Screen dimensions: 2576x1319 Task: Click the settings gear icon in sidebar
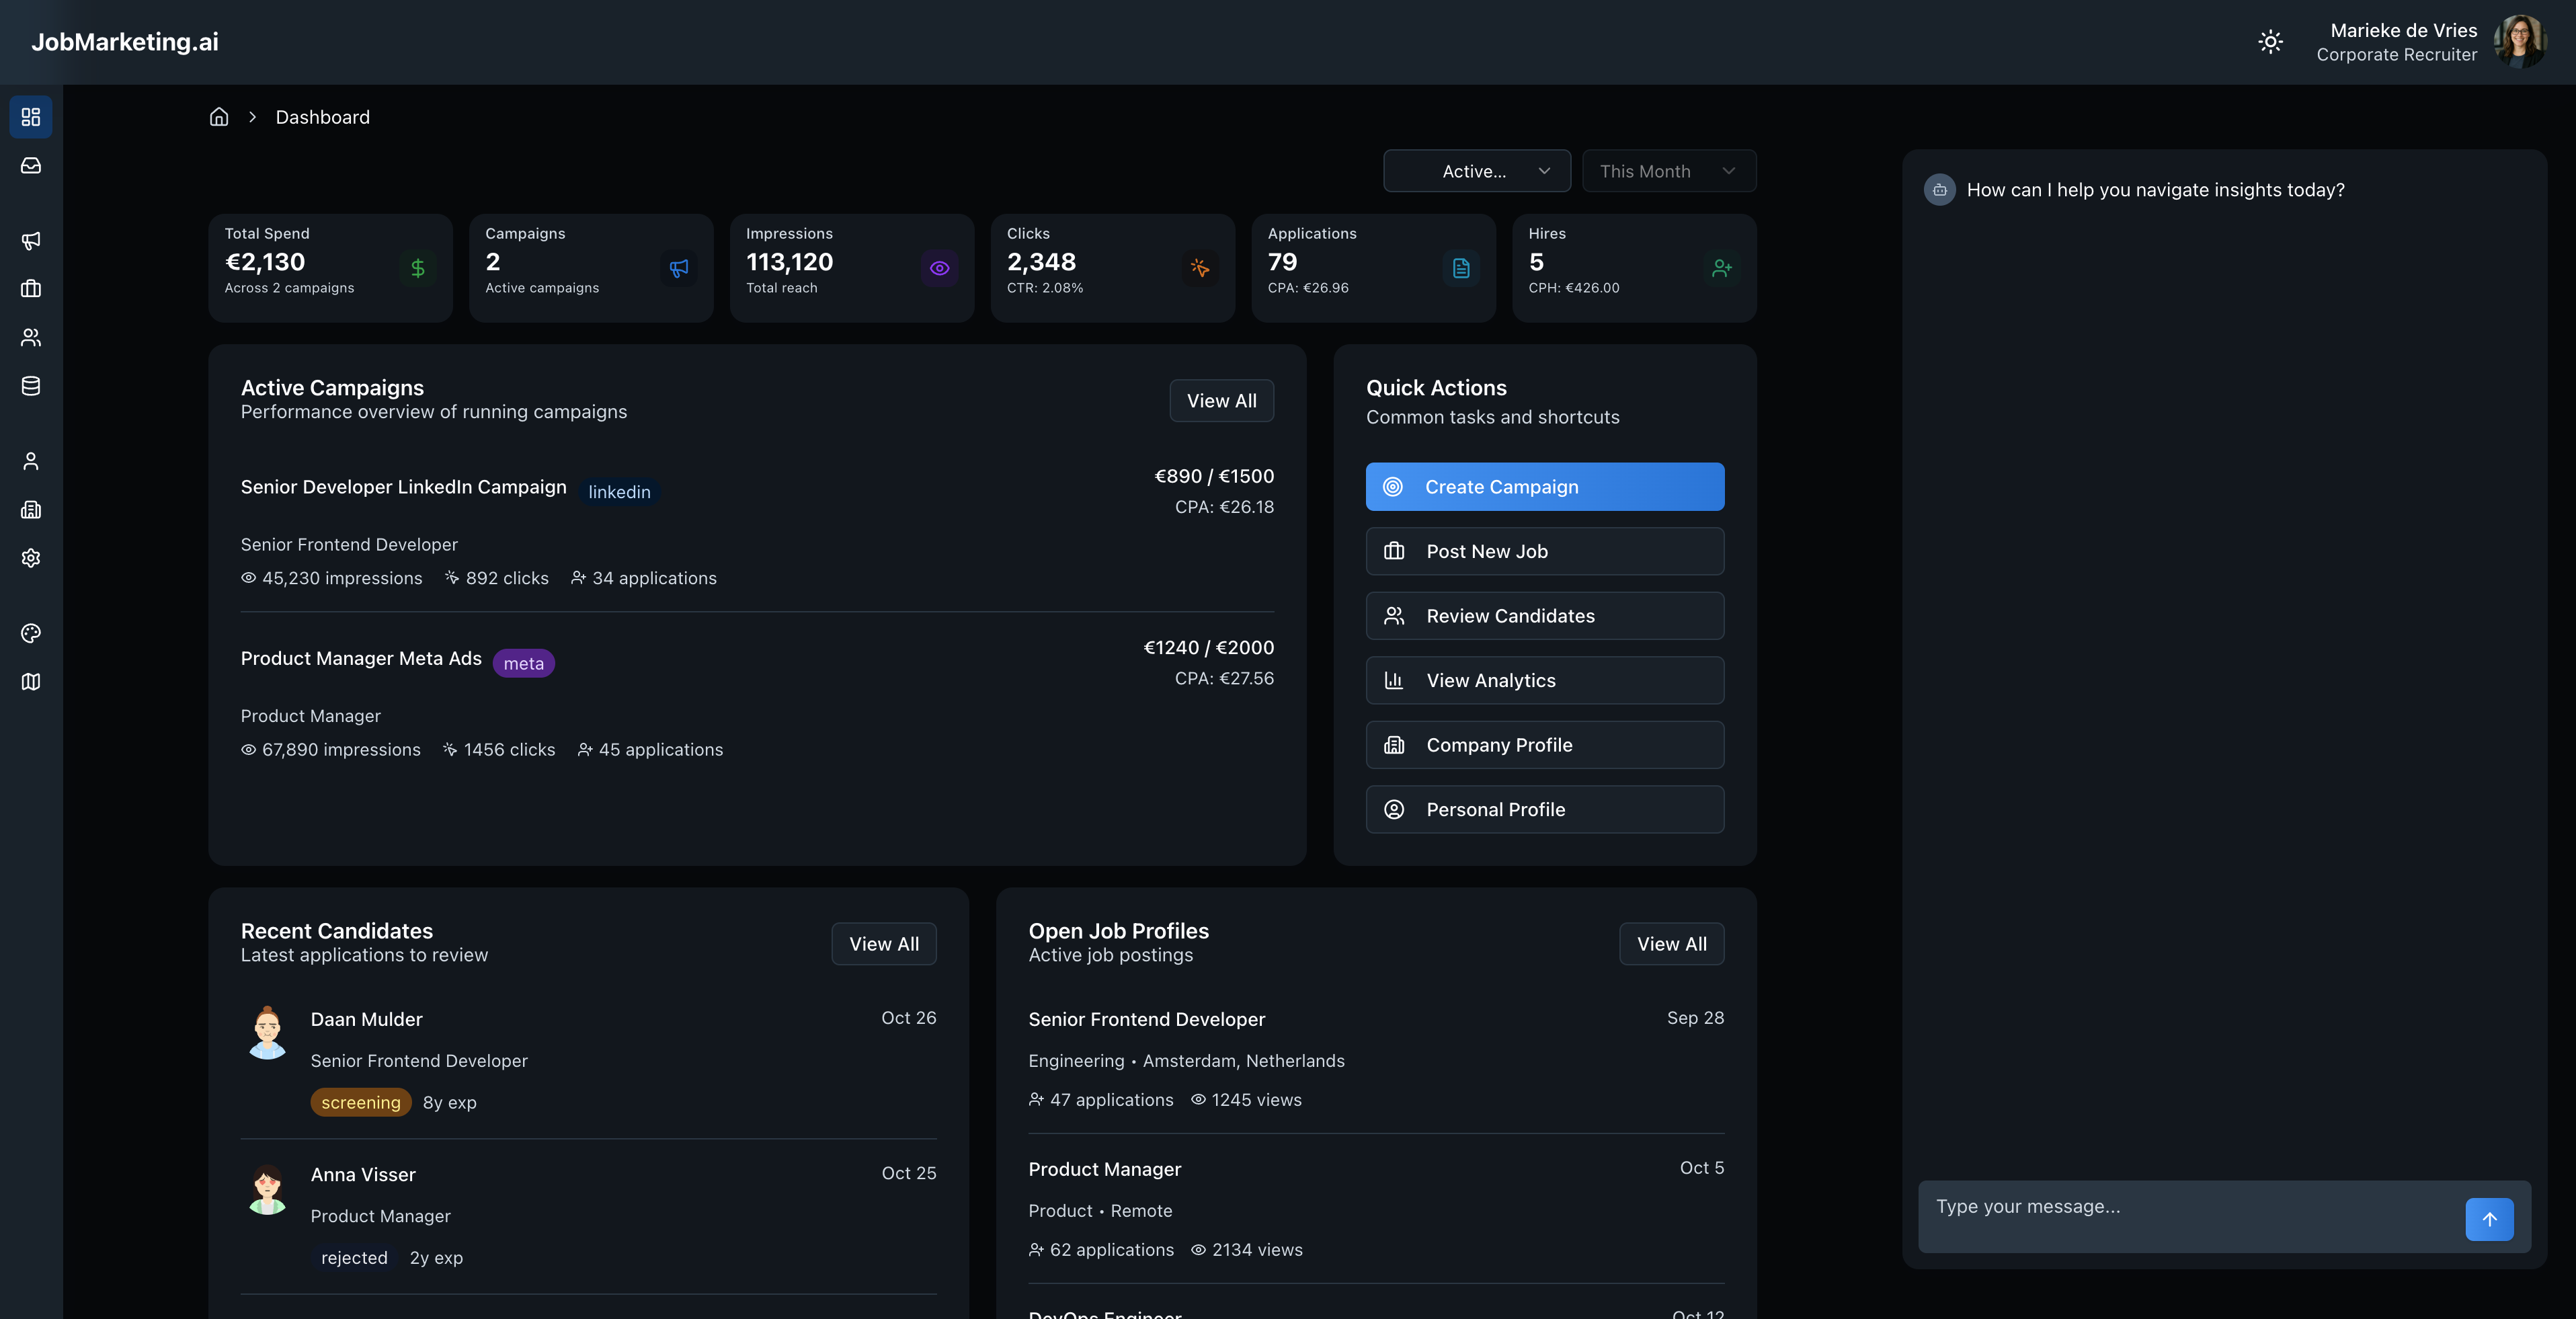pos(31,558)
